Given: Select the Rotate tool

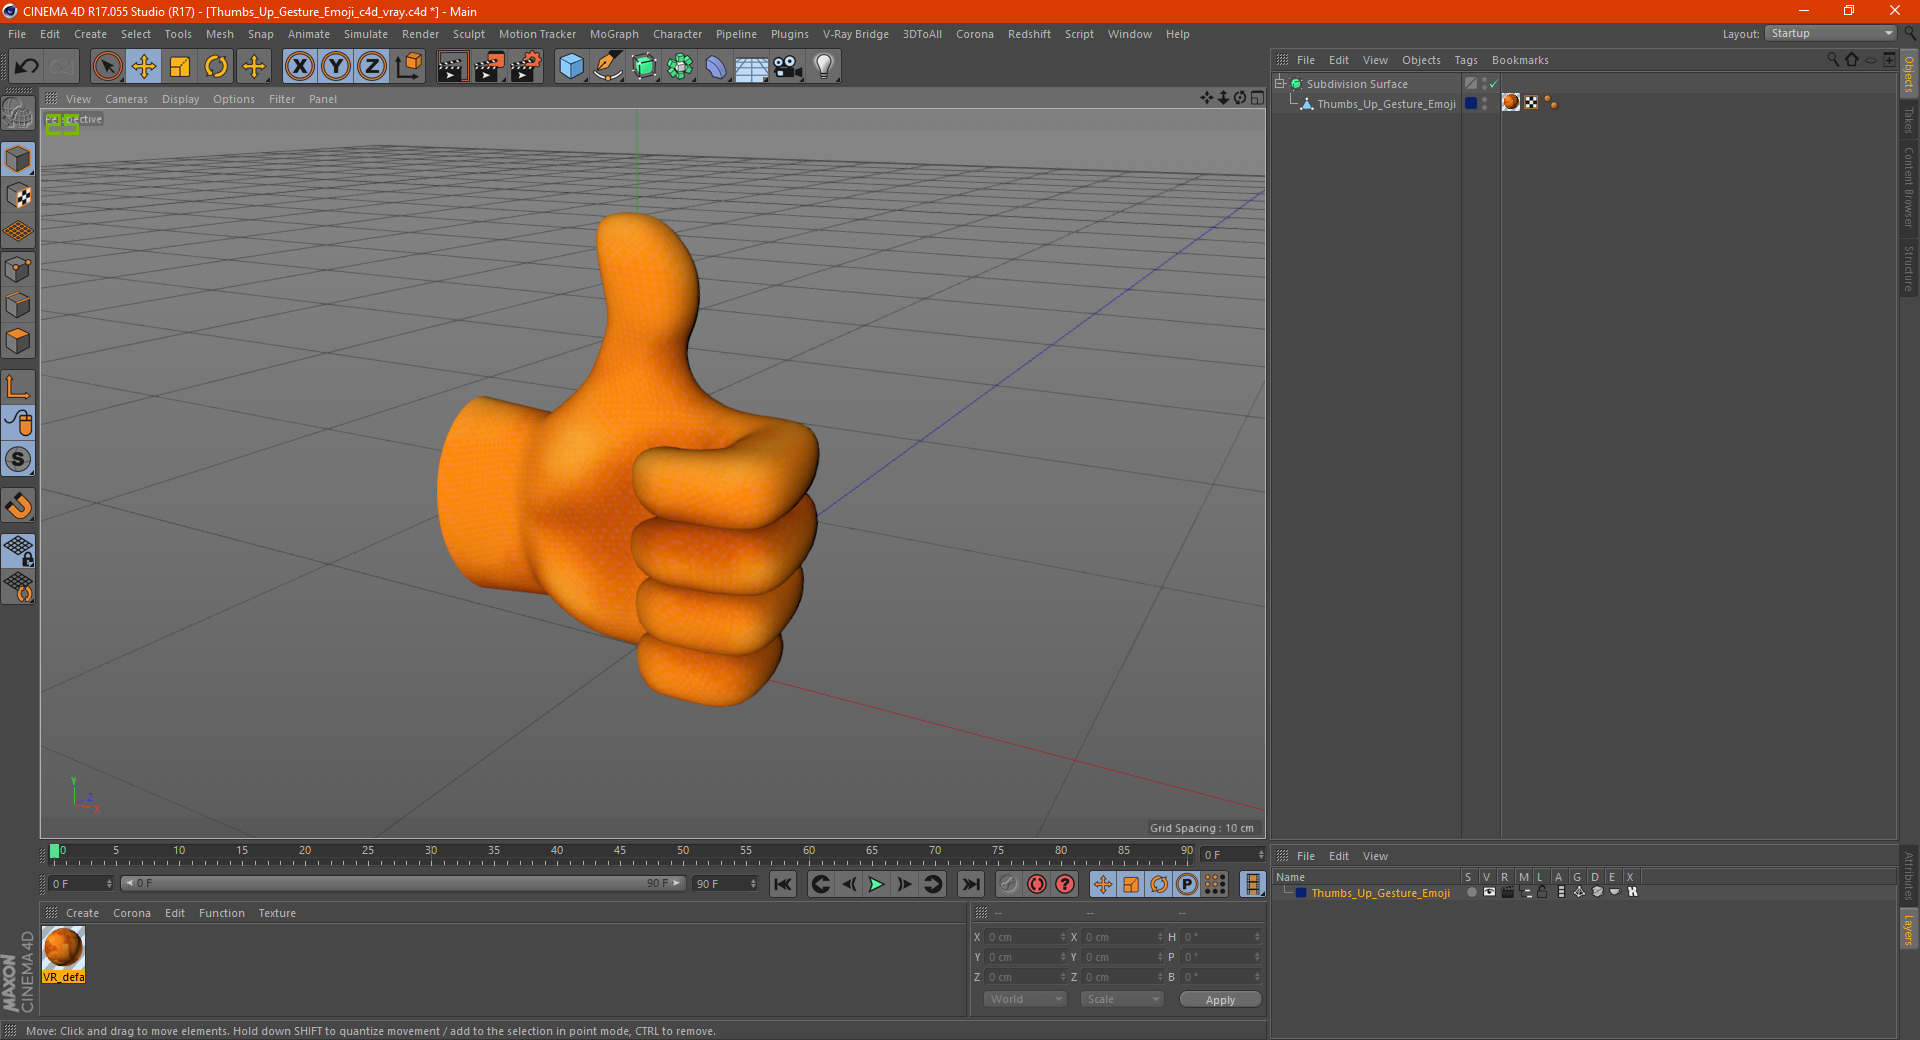Looking at the screenshot, I should [x=216, y=67].
